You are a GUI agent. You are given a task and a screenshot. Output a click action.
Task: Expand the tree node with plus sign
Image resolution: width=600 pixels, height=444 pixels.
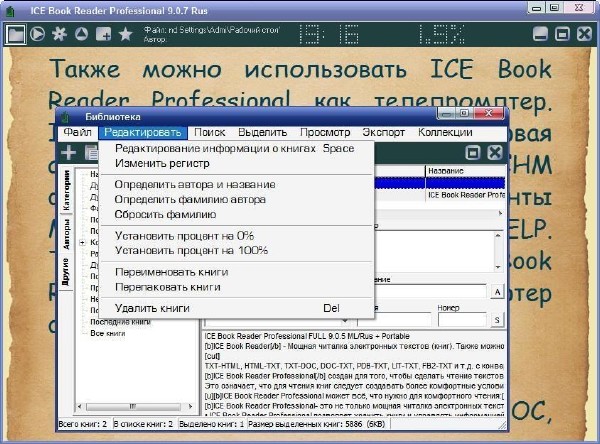point(84,241)
